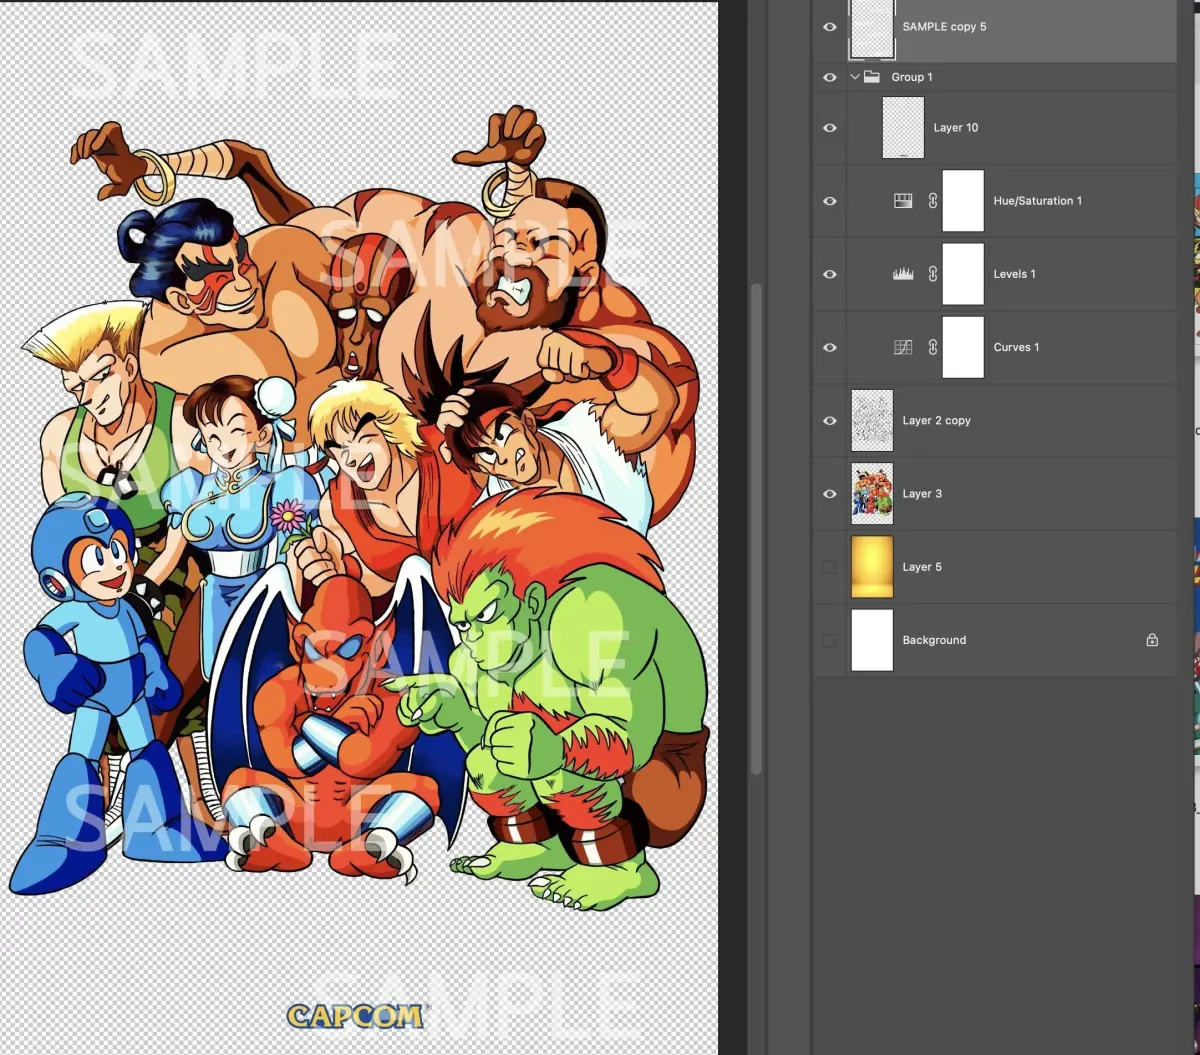
Task: Select the layer named "SAMPLE copy 5"
Action: click(x=944, y=27)
